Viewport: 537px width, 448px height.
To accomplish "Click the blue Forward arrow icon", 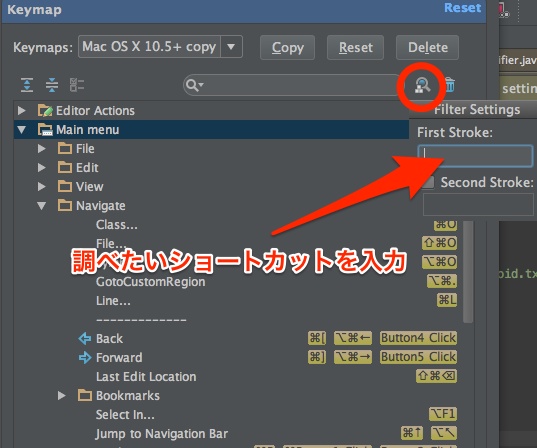I will point(85,358).
